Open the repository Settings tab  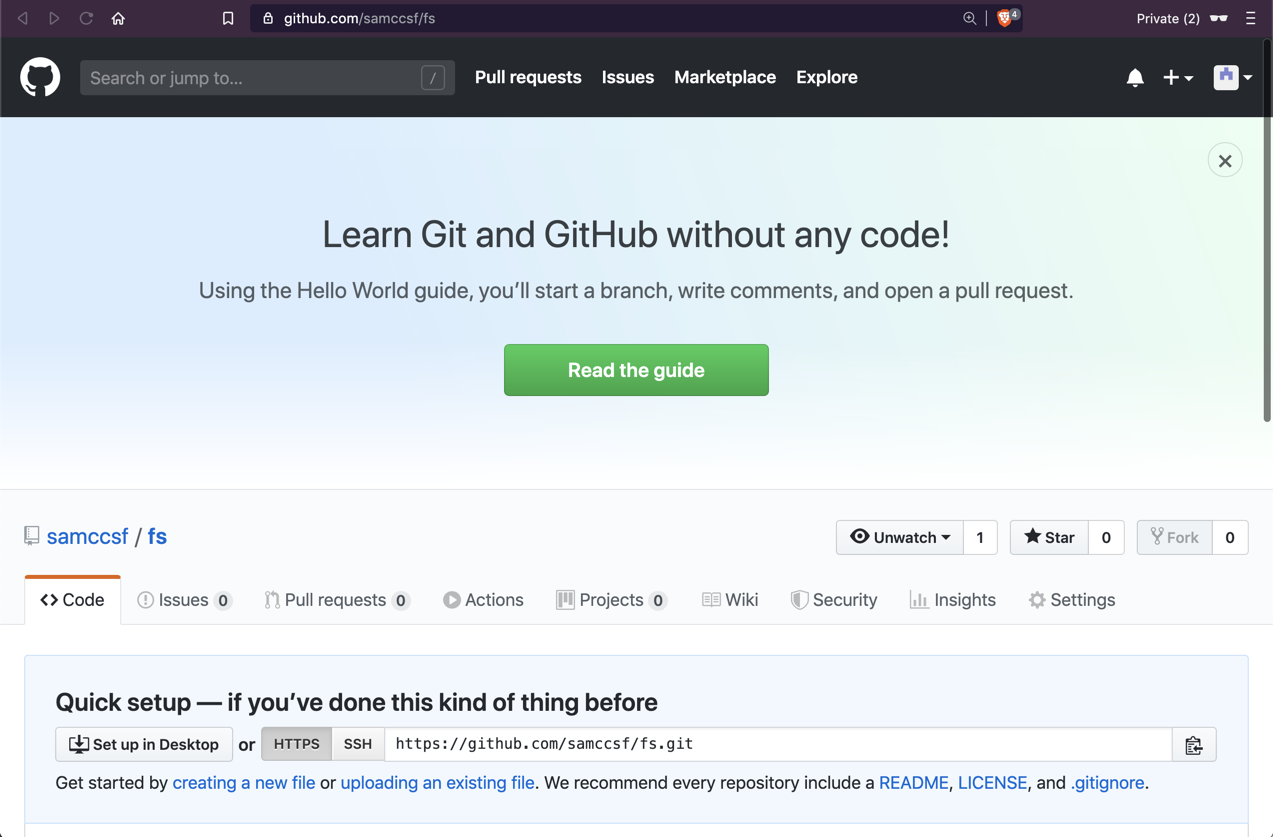[1072, 600]
